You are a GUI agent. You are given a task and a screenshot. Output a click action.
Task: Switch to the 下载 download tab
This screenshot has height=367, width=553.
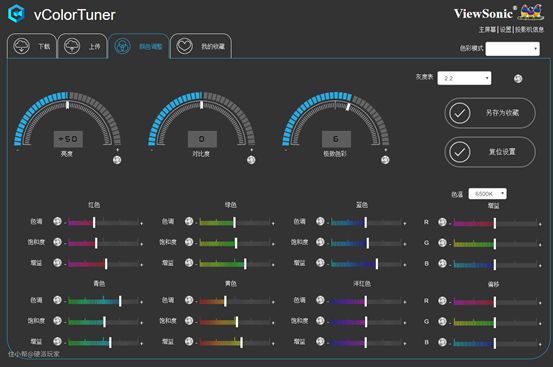32,46
